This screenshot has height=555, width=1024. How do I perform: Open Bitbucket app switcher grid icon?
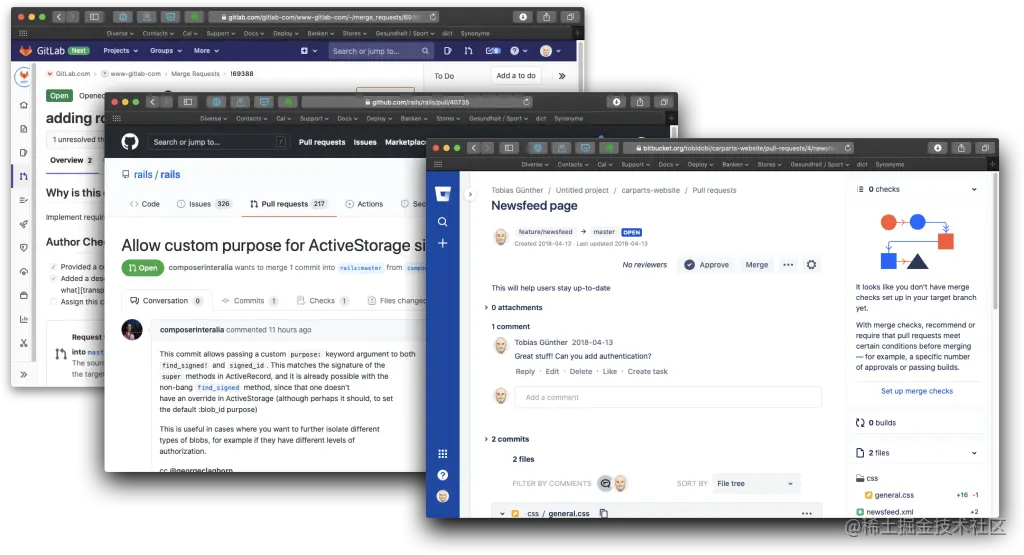(443, 454)
